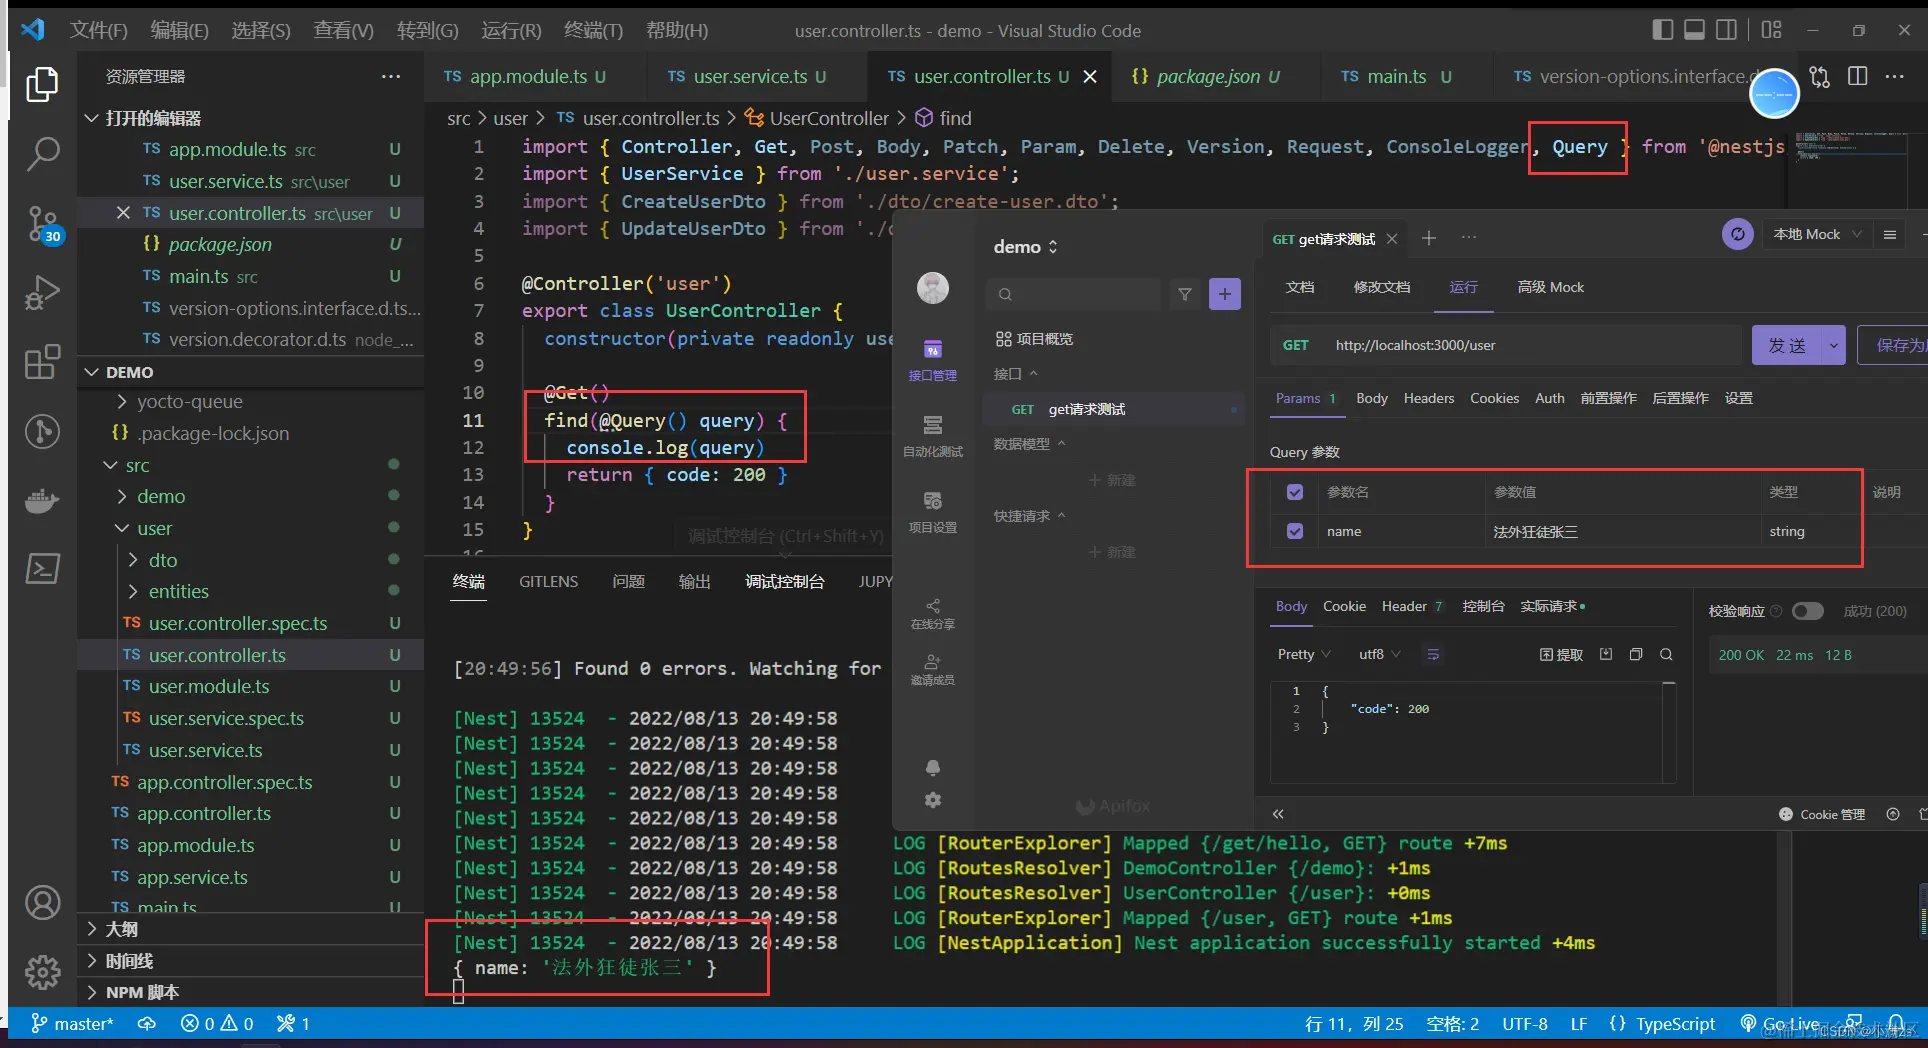Open user.service.ts in the src/user tree
1928x1048 pixels.
pyautogui.click(x=206, y=750)
